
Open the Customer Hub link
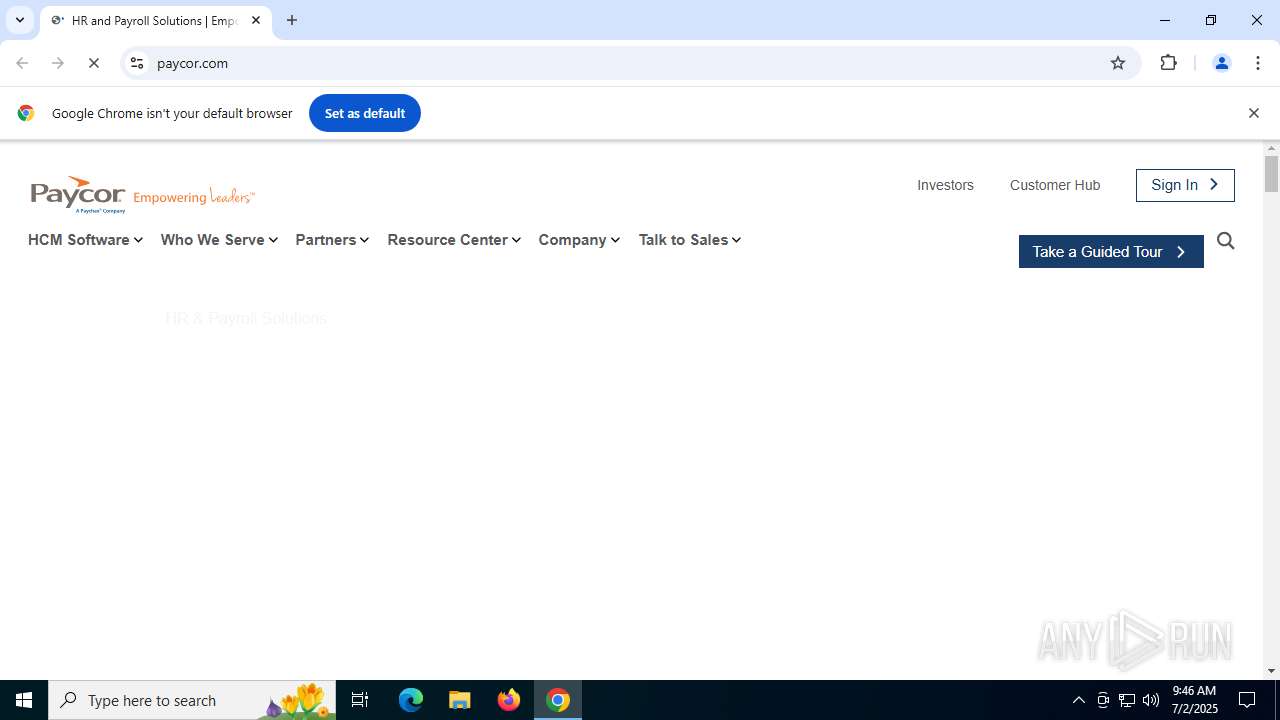[x=1055, y=185]
